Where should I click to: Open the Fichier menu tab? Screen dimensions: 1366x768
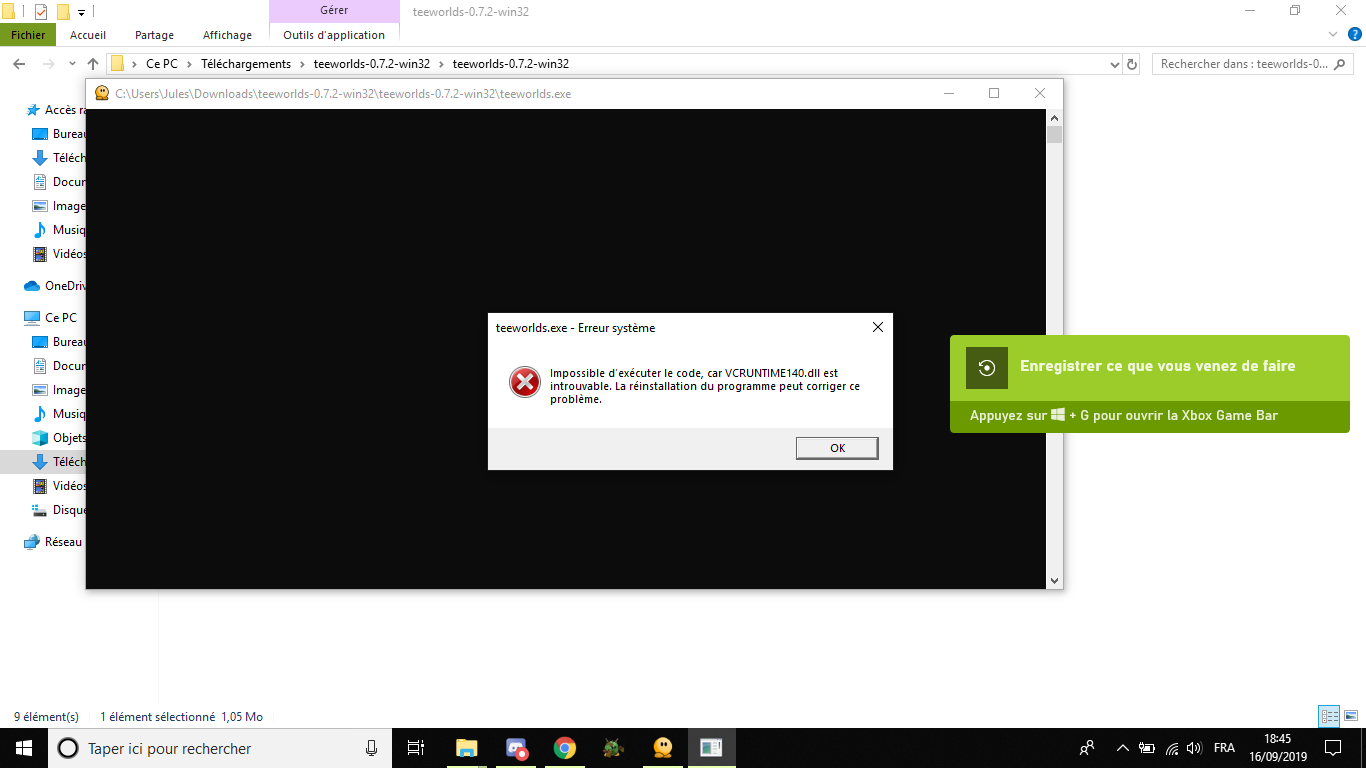pos(28,35)
